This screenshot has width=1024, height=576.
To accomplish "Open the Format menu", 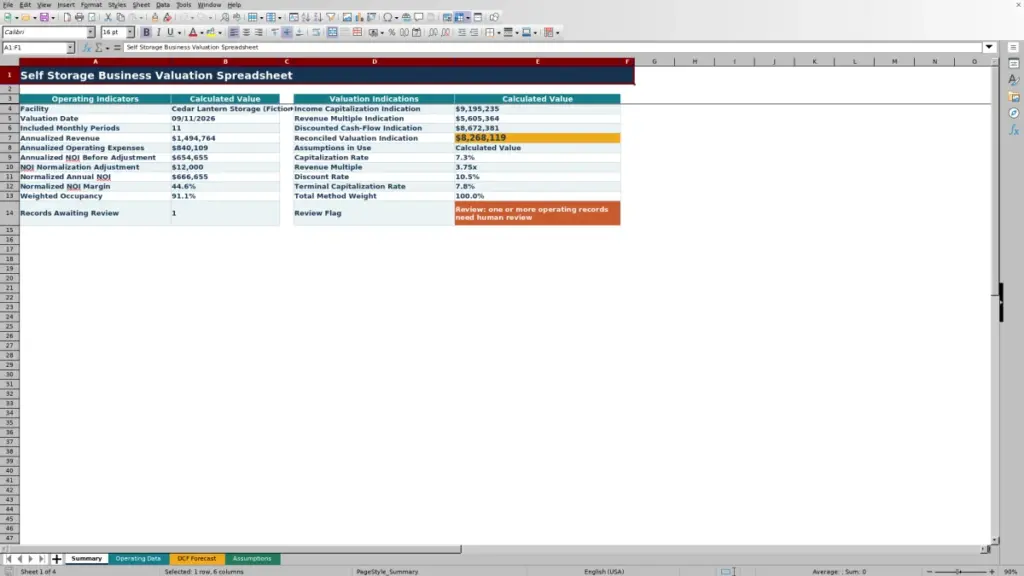I will click(x=91, y=5).
